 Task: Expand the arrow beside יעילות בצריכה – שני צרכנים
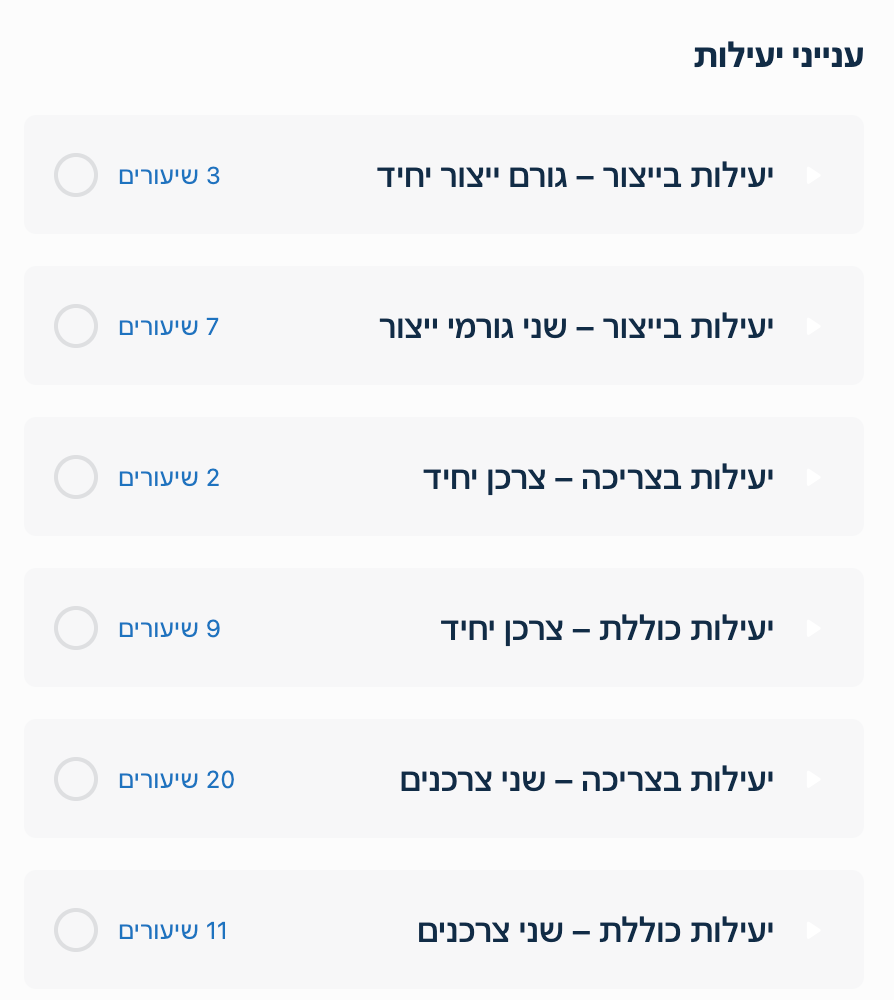tap(813, 780)
